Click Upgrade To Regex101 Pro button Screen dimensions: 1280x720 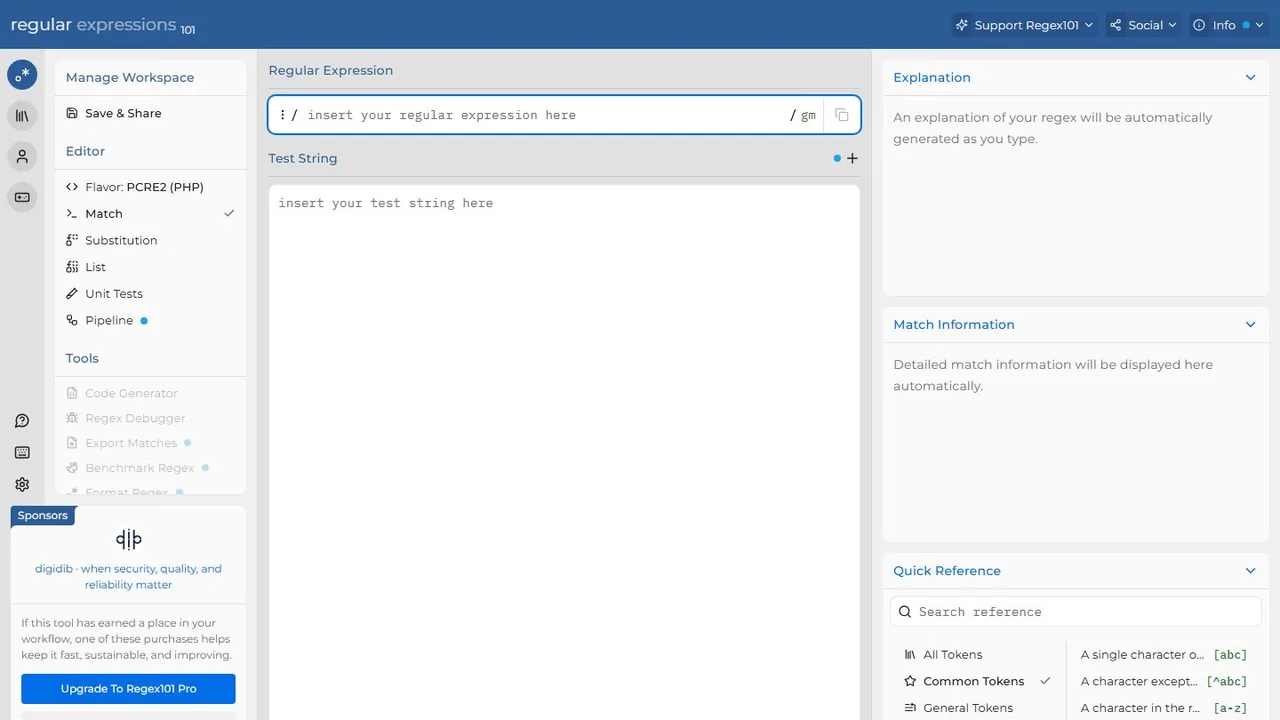128,689
